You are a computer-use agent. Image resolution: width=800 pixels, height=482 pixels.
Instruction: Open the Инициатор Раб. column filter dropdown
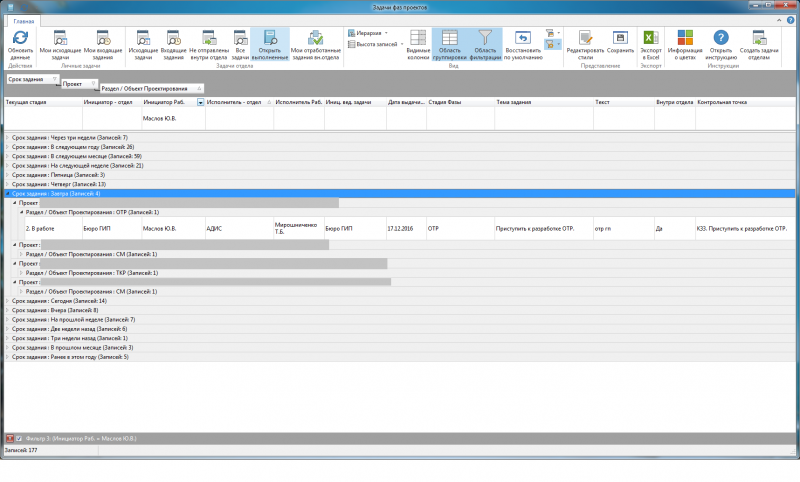point(200,102)
